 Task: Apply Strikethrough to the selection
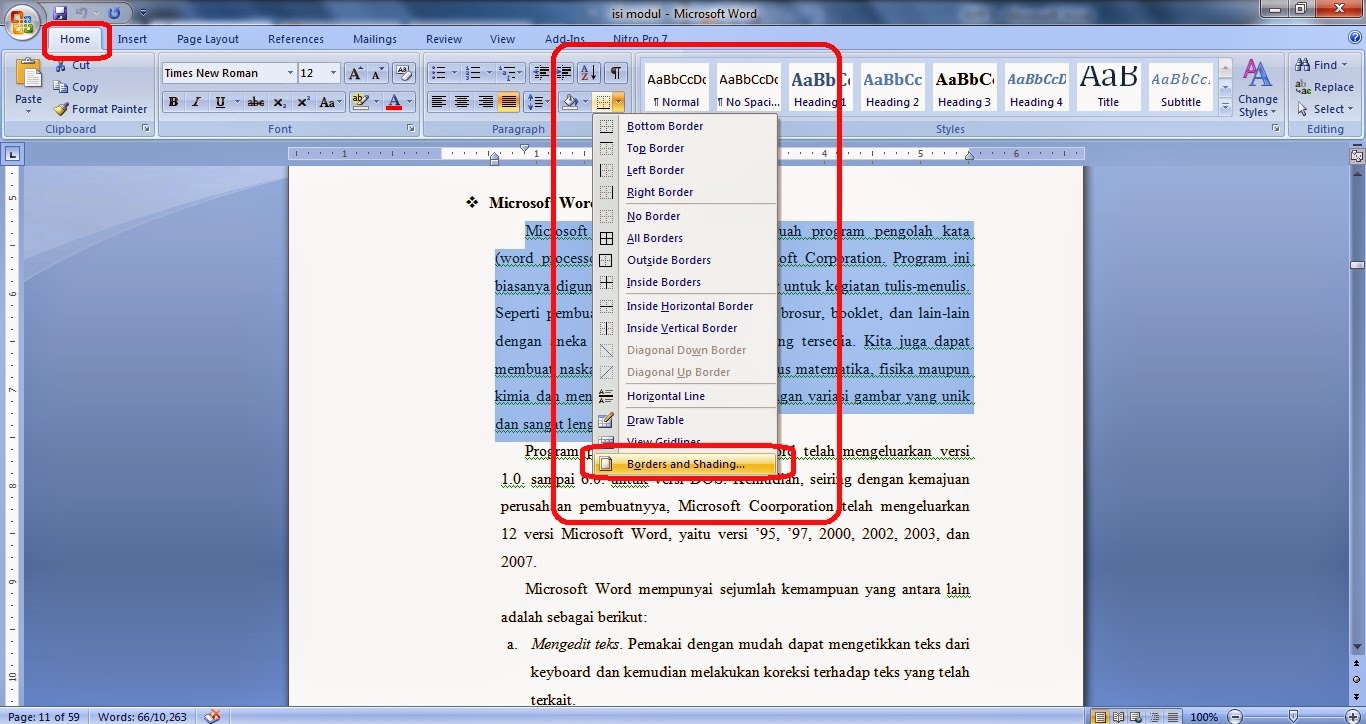258,101
